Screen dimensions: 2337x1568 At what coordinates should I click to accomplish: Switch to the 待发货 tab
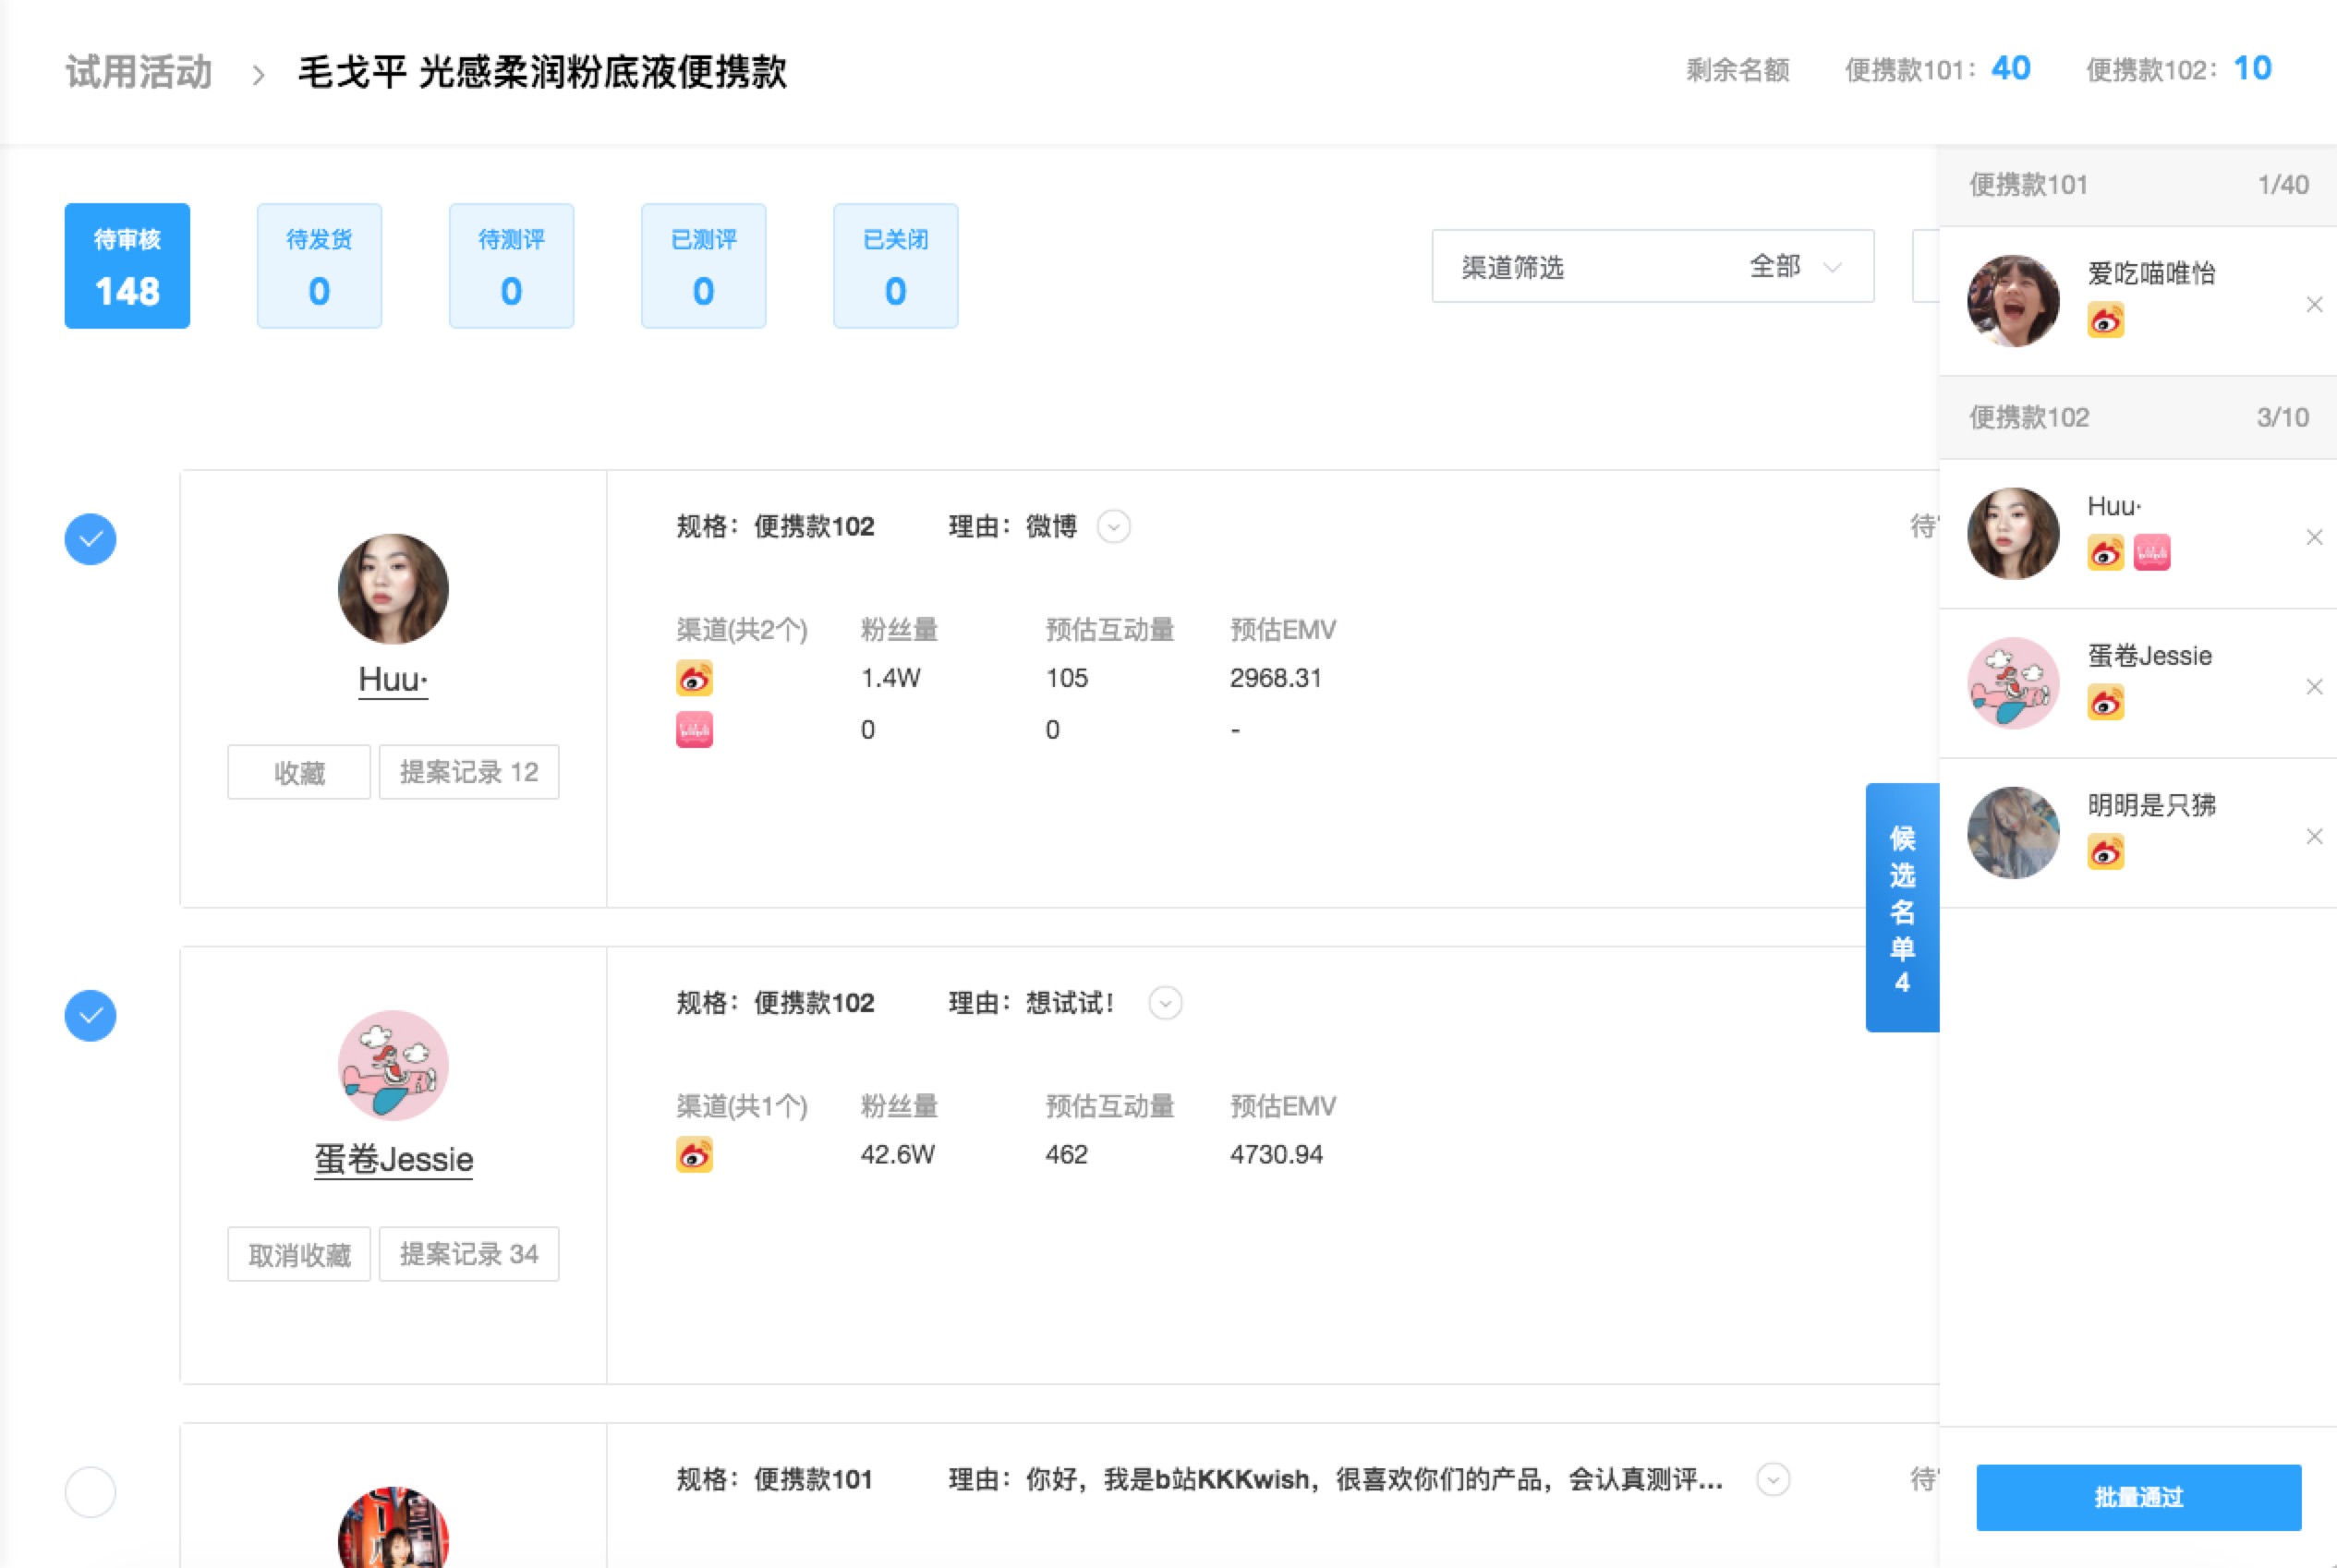click(319, 266)
